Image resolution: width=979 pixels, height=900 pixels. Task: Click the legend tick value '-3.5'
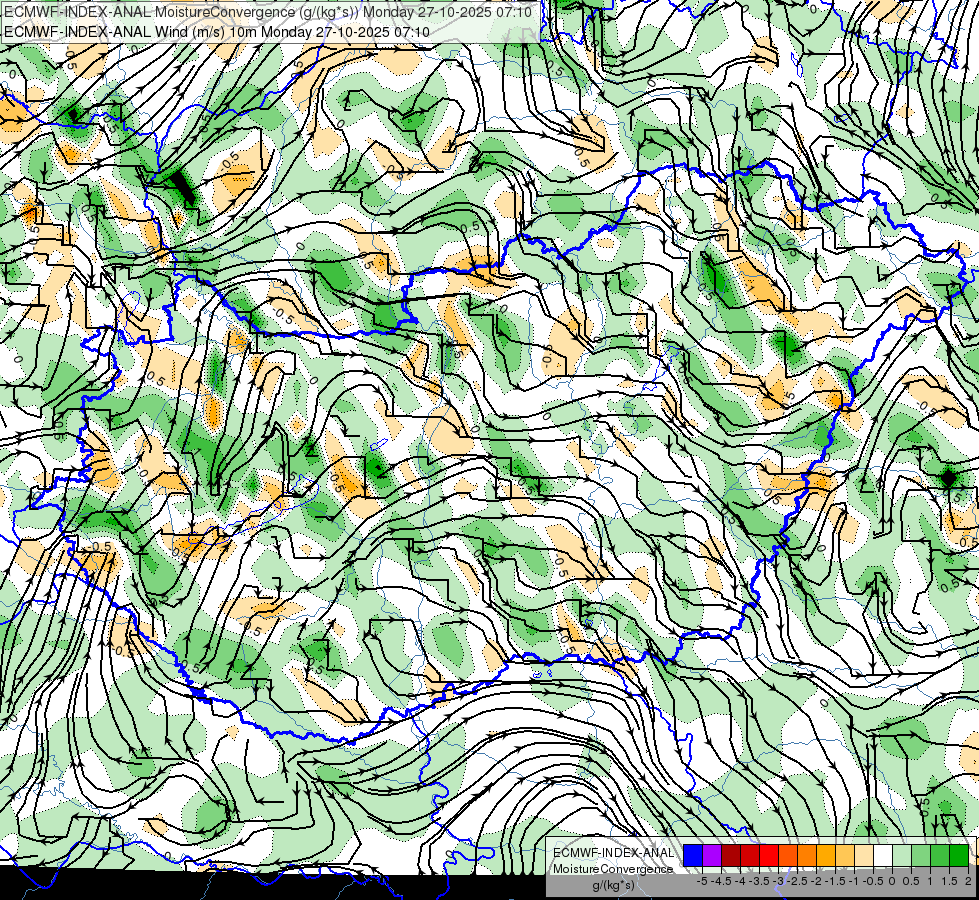(x=759, y=881)
